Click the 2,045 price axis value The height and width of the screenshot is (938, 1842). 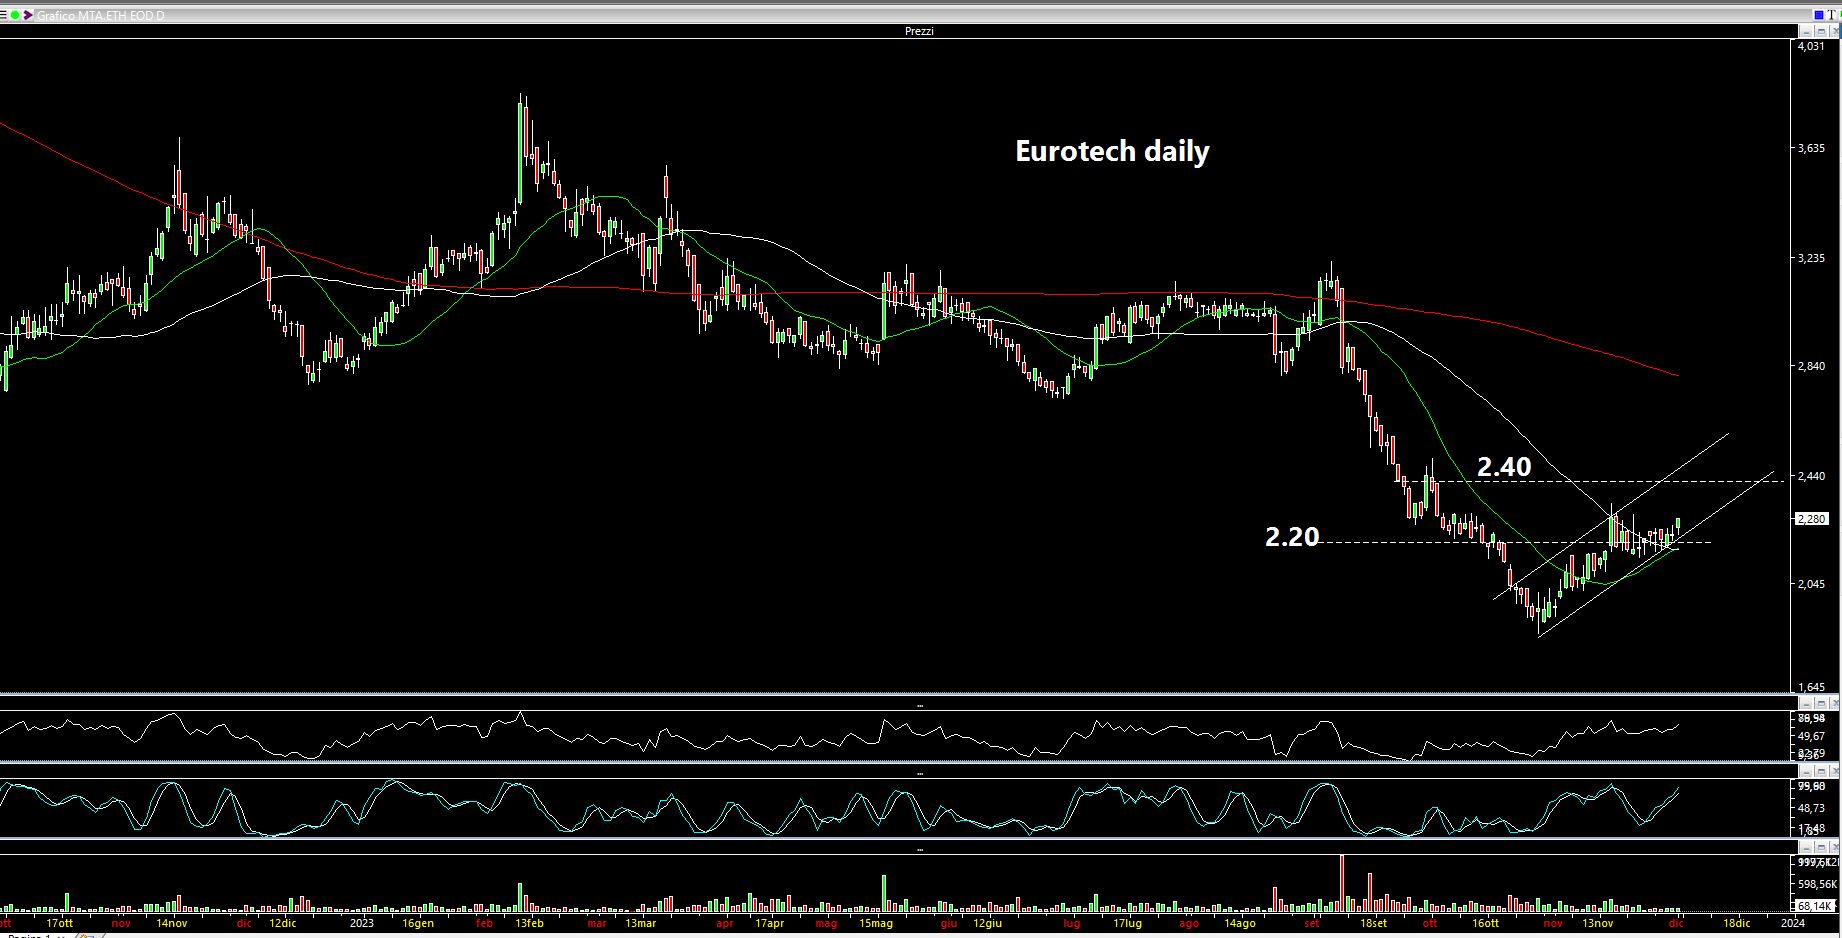pyautogui.click(x=1811, y=584)
